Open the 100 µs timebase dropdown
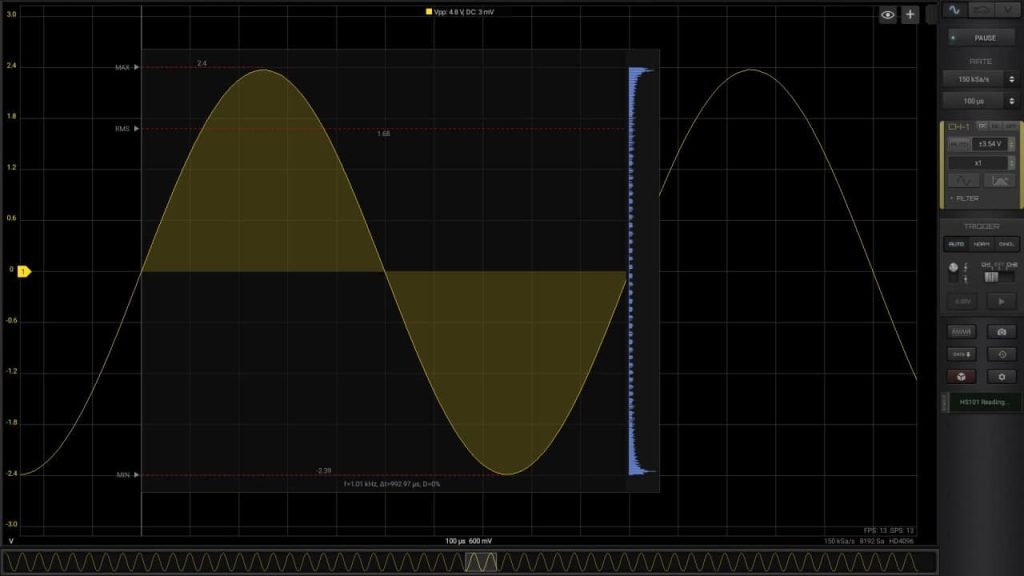 click(x=979, y=102)
